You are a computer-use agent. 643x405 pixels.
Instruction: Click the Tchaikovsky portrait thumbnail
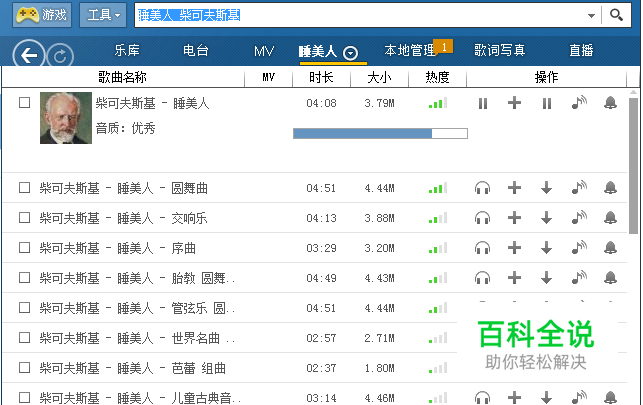coord(66,118)
